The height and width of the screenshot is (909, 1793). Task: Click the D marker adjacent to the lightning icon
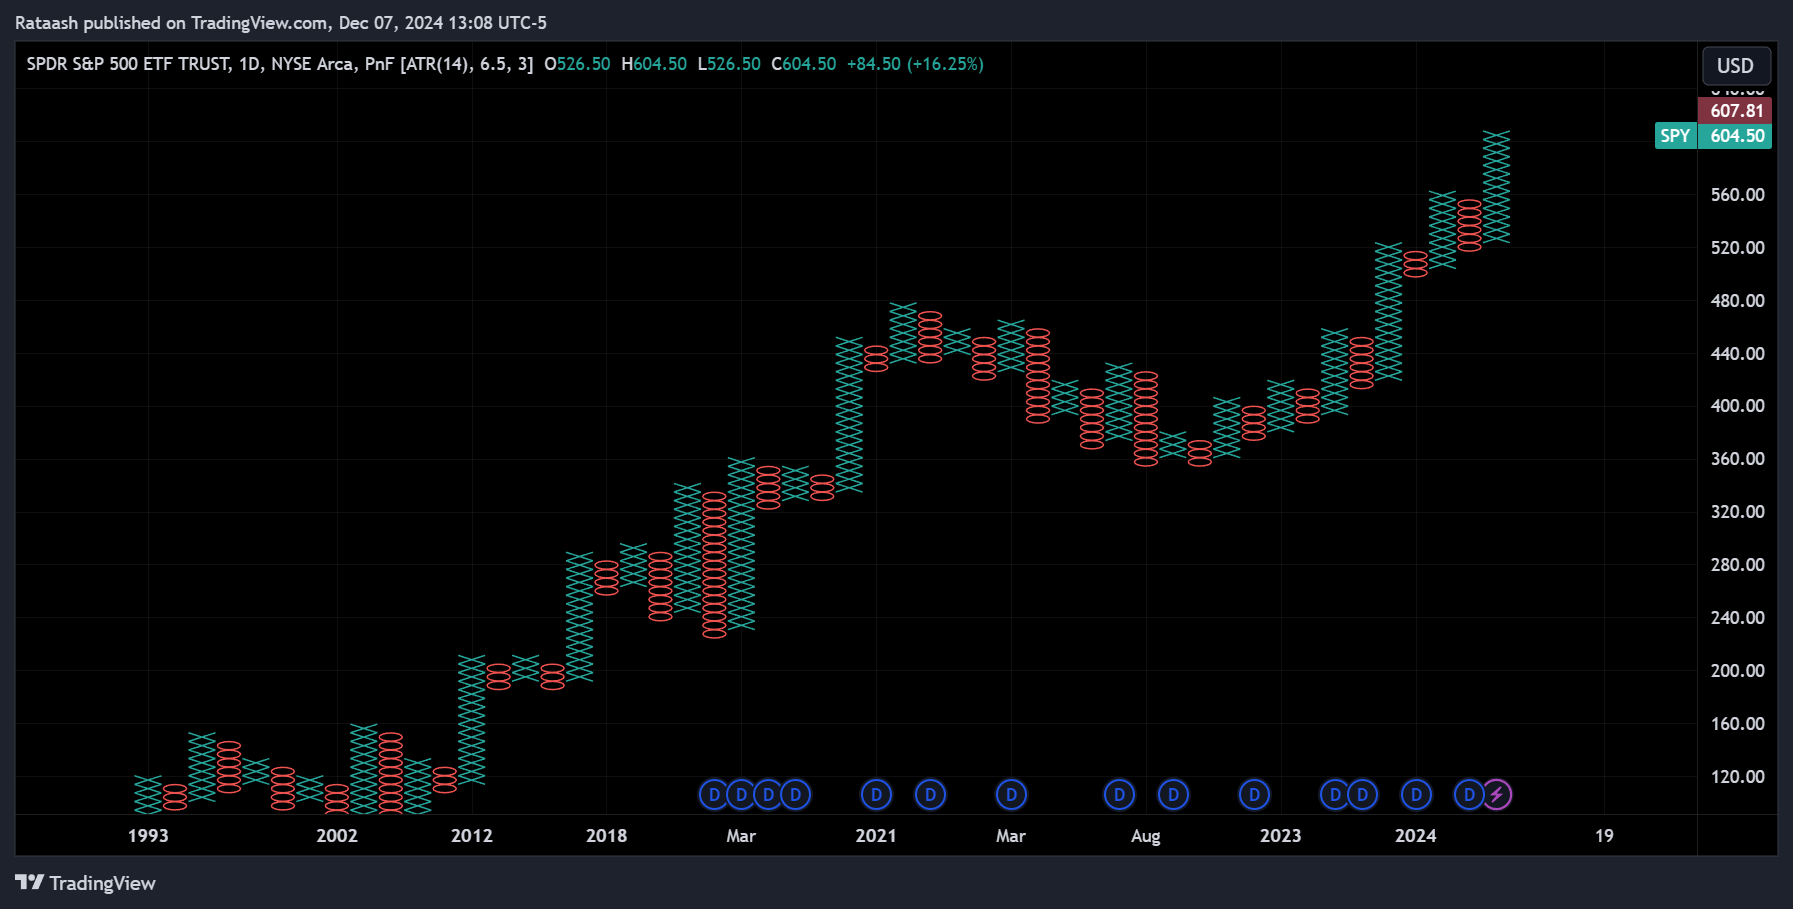1468,795
